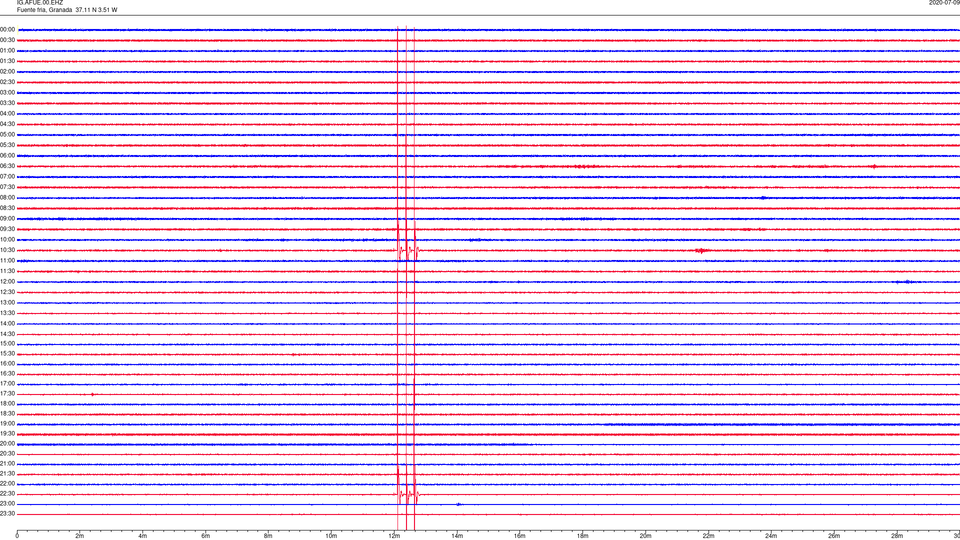Click the station code IG.AFUE.00.EHZ header
The height and width of the screenshot is (540, 960).
(x=40, y=3)
